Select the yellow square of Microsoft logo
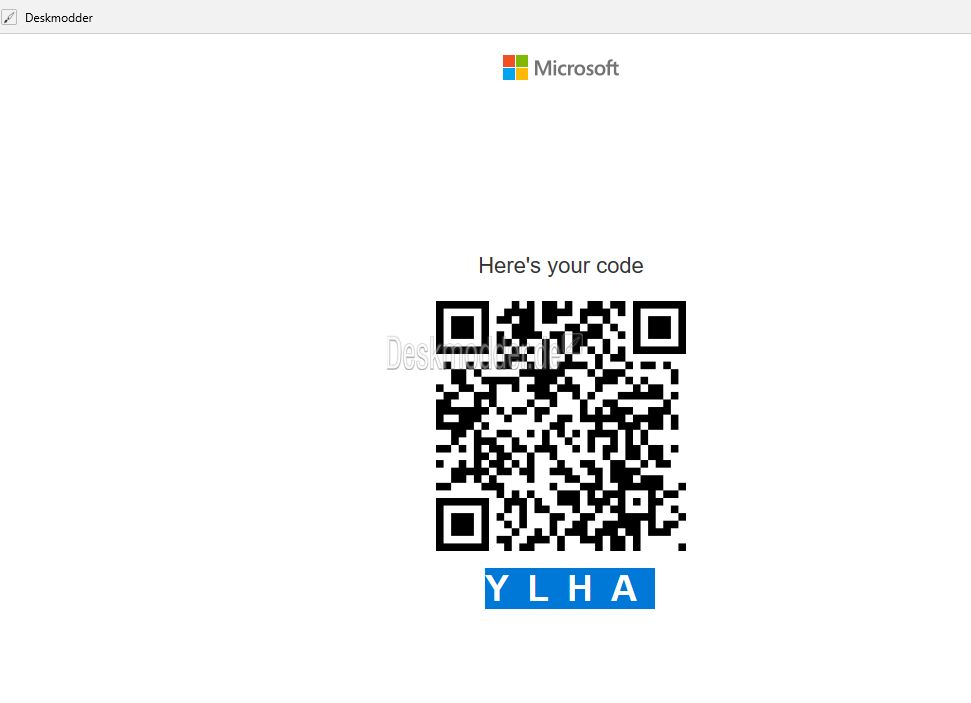This screenshot has width=971, height=703. [x=522, y=74]
